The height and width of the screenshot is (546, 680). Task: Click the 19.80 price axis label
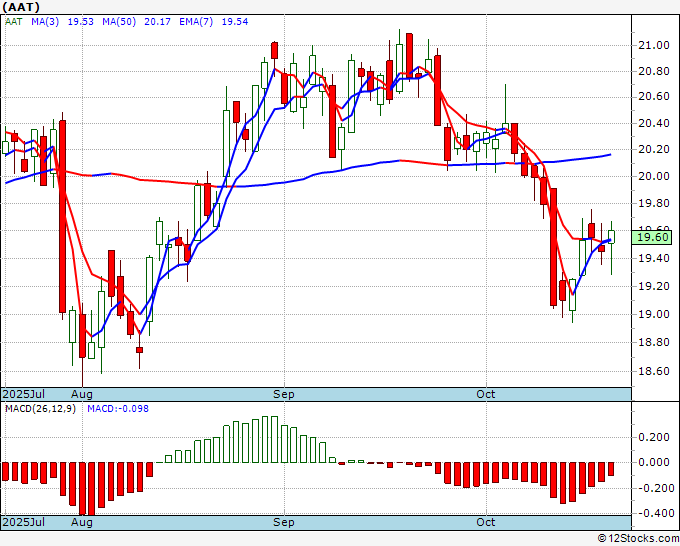click(x=654, y=203)
